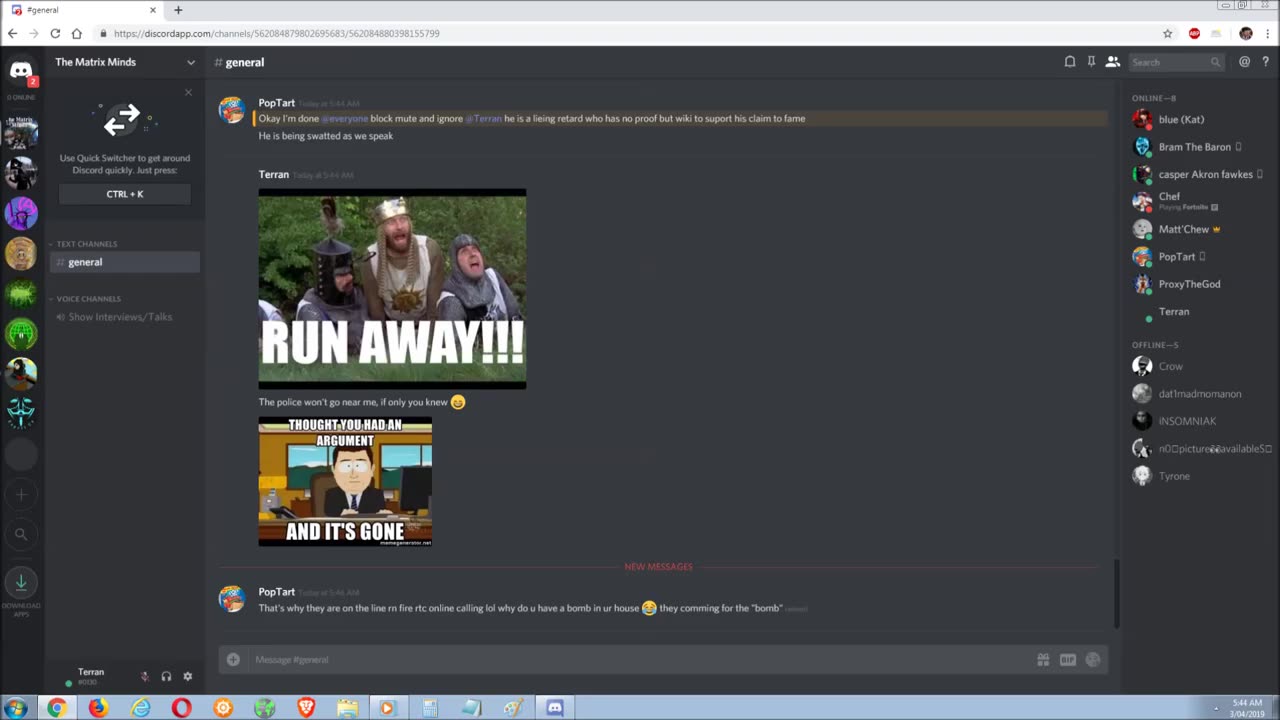Open Windows Start menu
The width and height of the screenshot is (1280, 720).
pyautogui.click(x=16, y=708)
